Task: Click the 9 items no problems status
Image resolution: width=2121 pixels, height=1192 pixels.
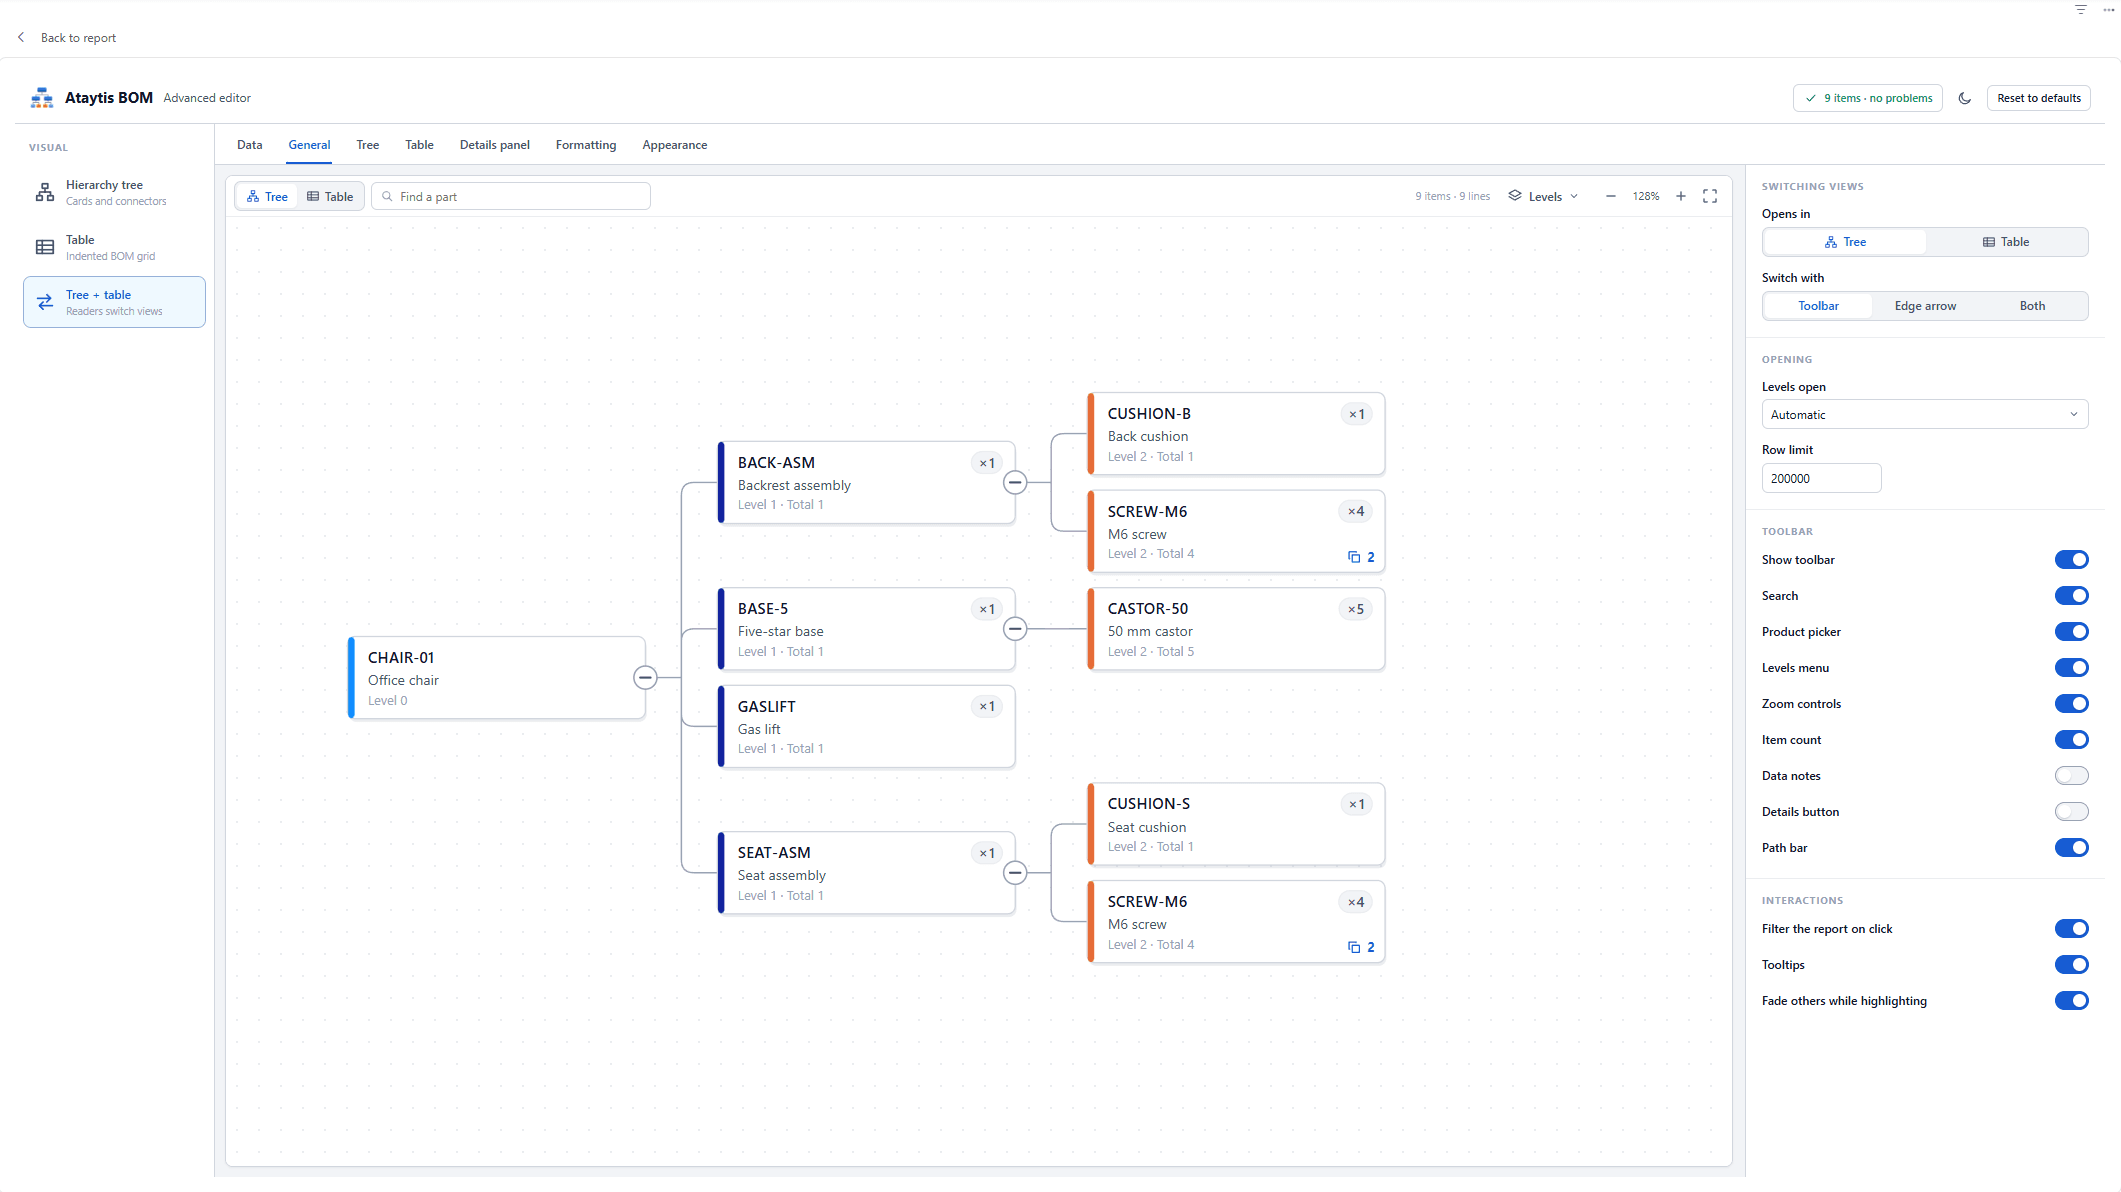Action: pos(1867,98)
